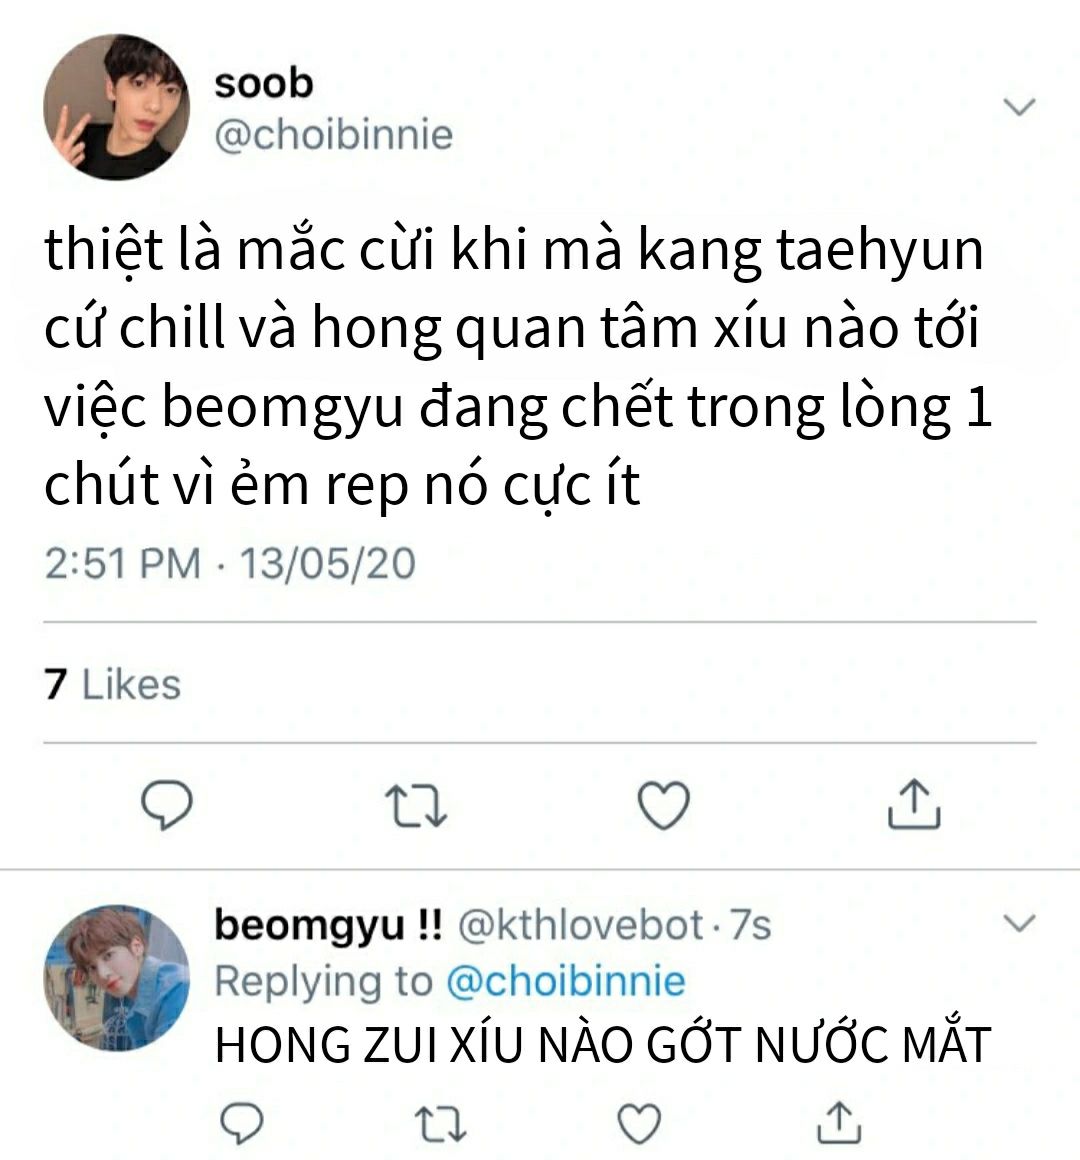Select the @choibinnie handle under soob

(334, 135)
